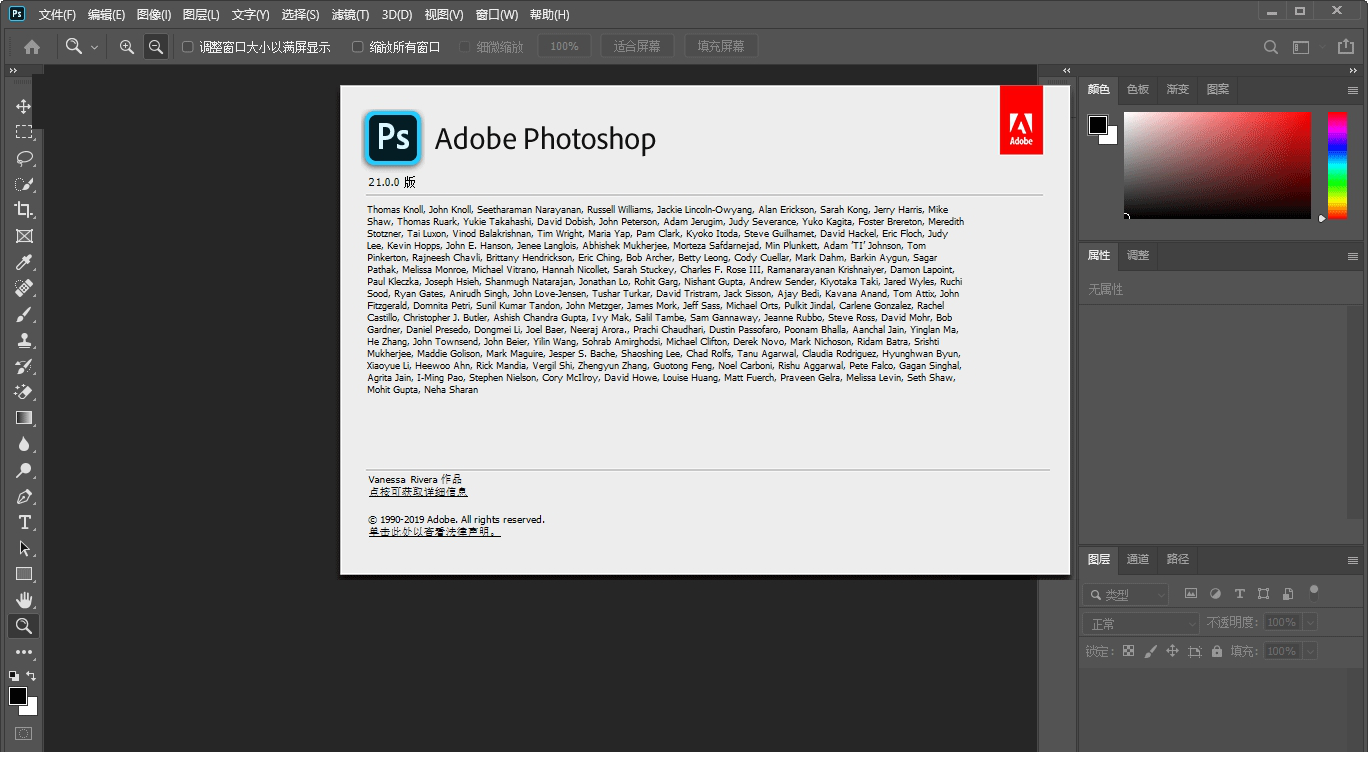
Task: Click the foreground color swatch at toolbar bottom
Action: point(17,697)
